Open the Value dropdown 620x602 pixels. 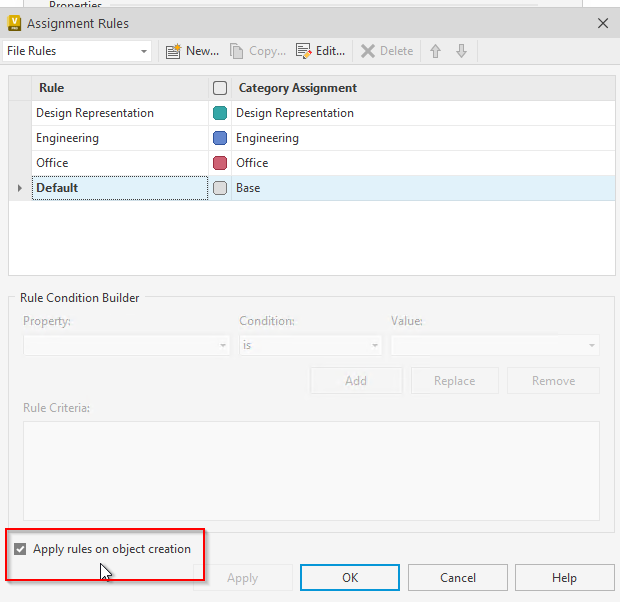click(x=495, y=345)
